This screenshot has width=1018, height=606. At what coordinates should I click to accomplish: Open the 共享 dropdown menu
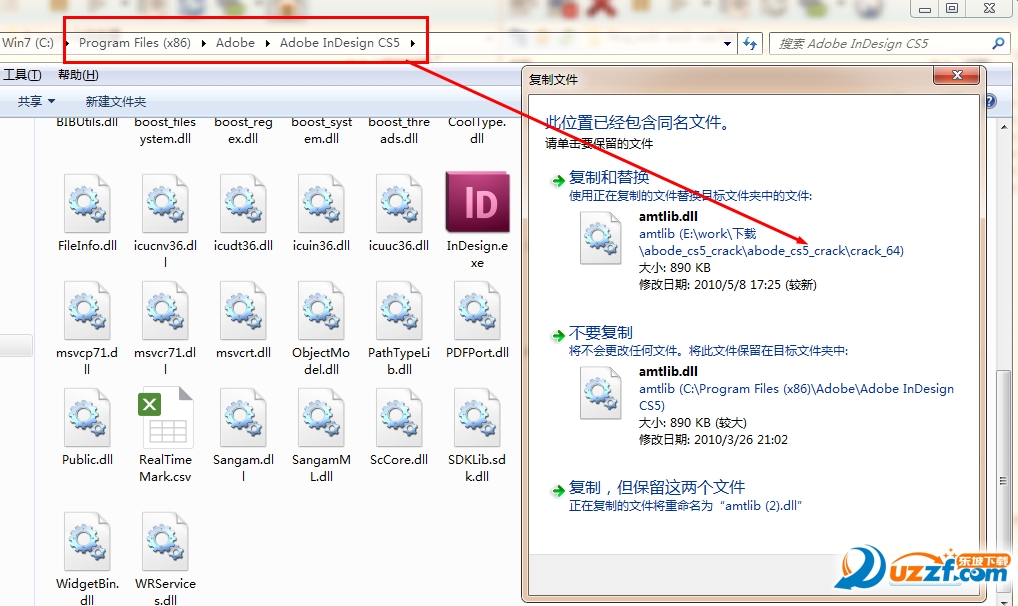click(x=36, y=101)
